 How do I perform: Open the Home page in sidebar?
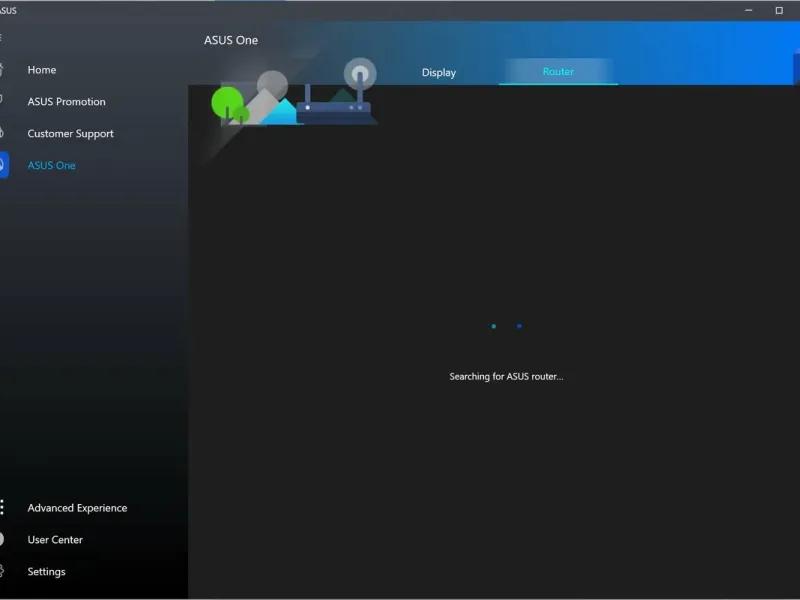[x=42, y=70]
